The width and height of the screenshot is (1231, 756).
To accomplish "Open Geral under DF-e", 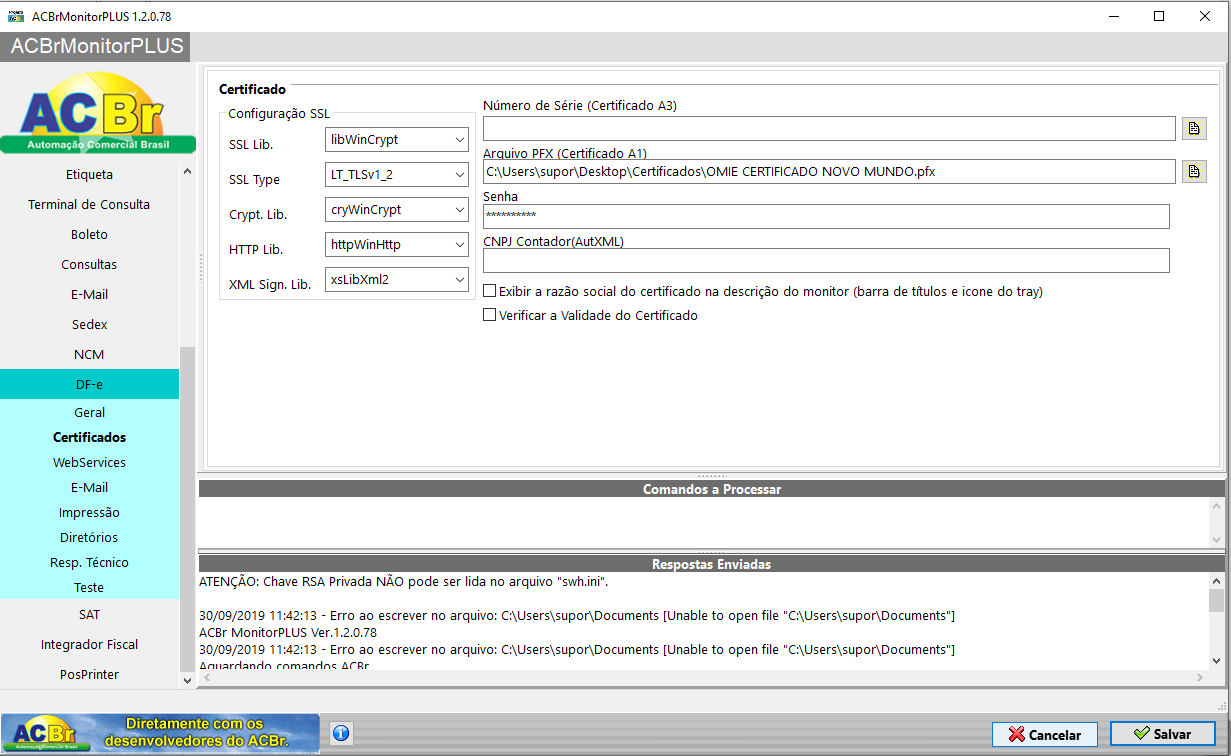I will tap(90, 412).
